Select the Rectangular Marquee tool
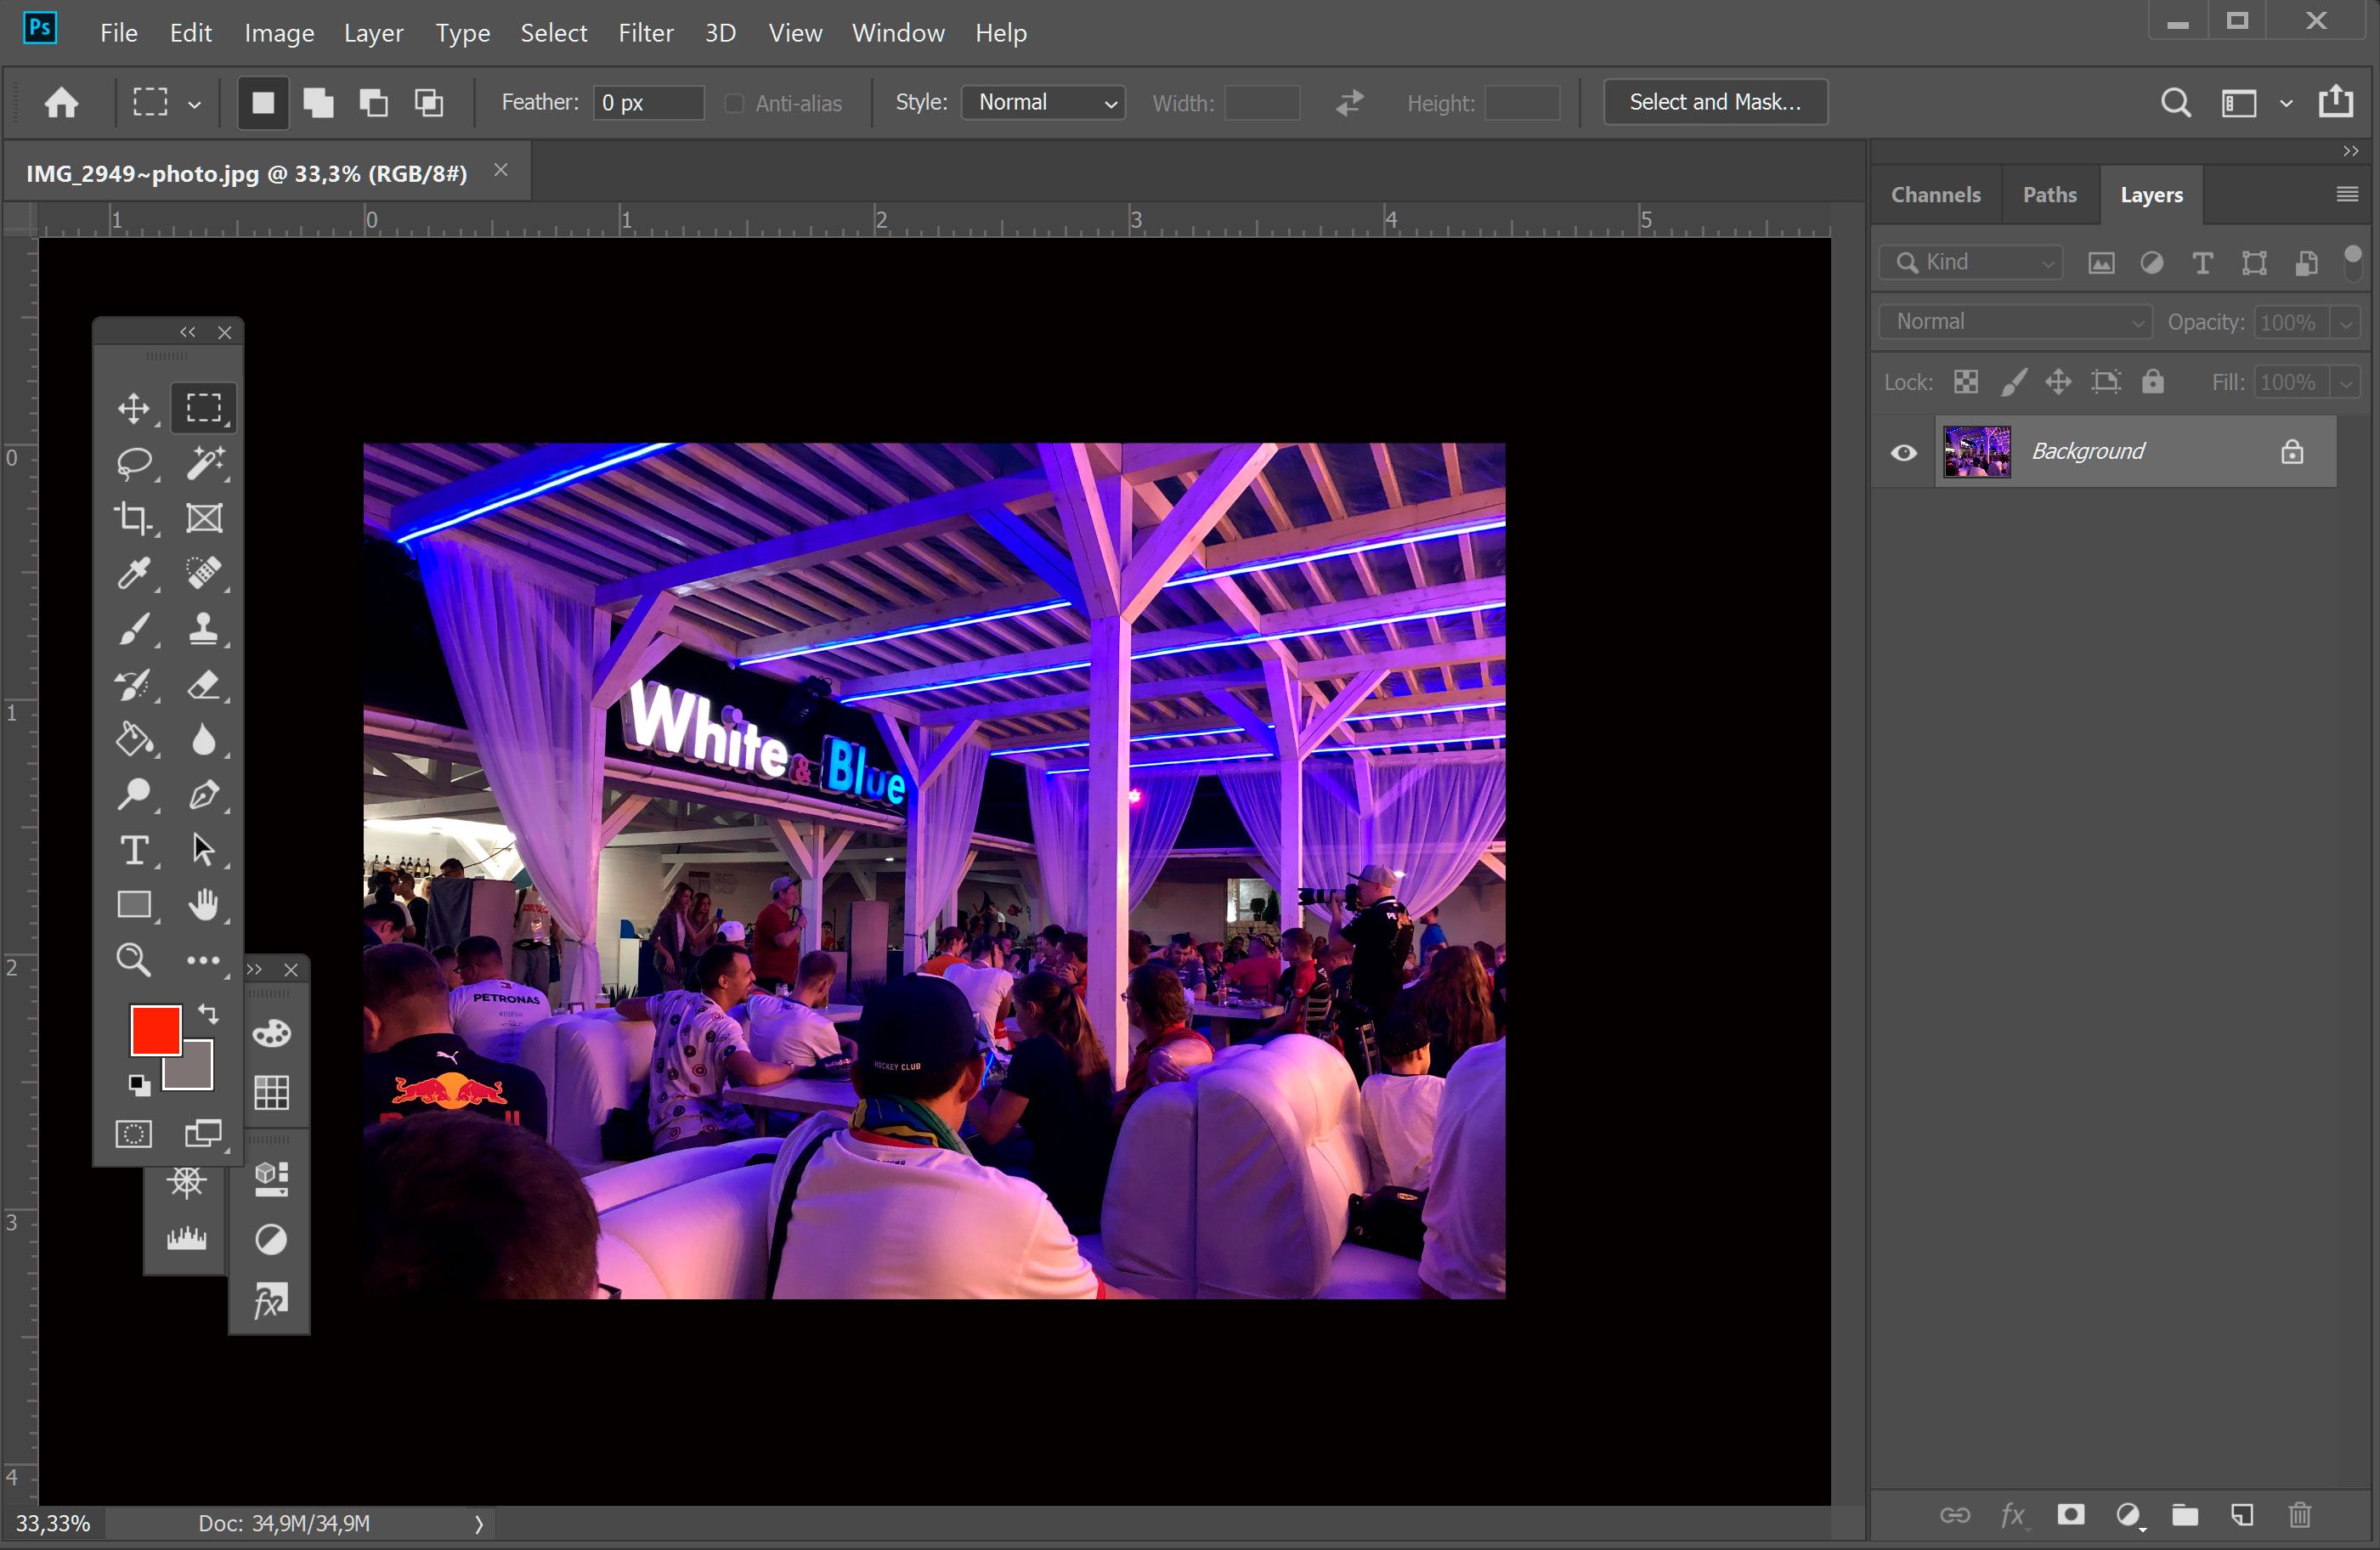This screenshot has width=2380, height=1550. 201,406
